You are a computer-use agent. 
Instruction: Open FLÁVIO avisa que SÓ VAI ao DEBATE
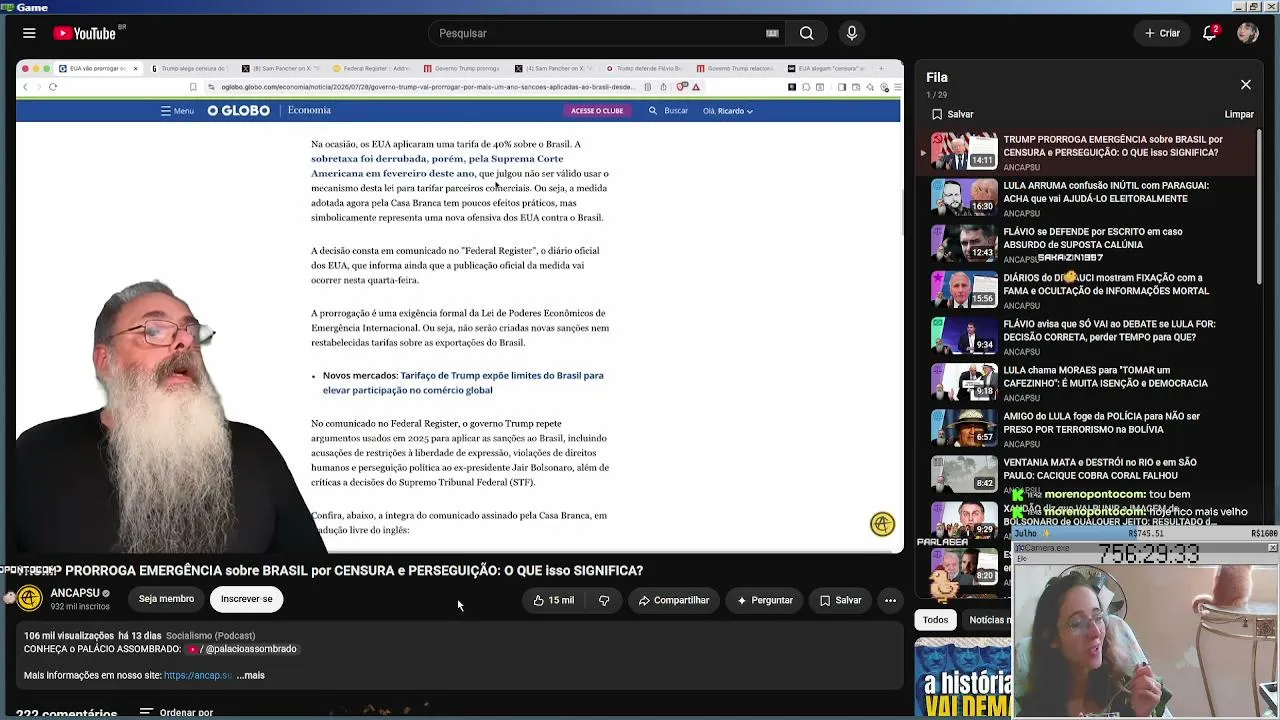1109,331
